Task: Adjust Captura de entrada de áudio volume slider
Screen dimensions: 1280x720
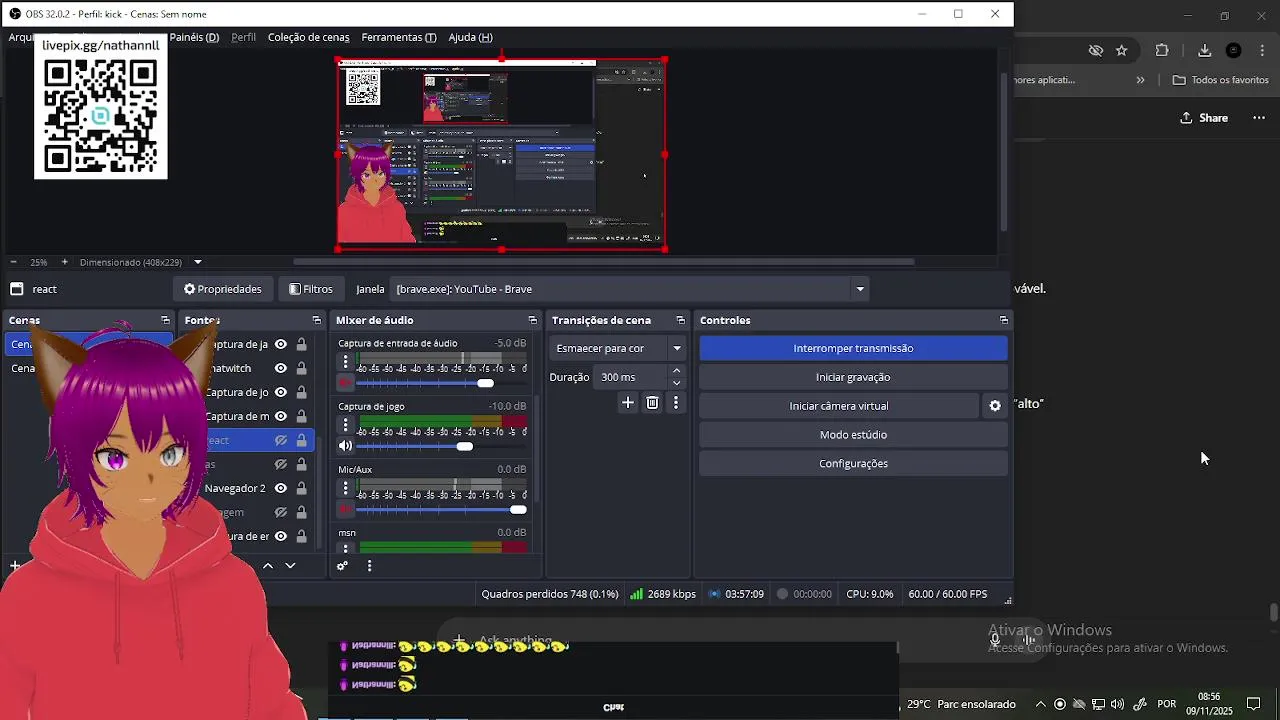Action: point(441,383)
